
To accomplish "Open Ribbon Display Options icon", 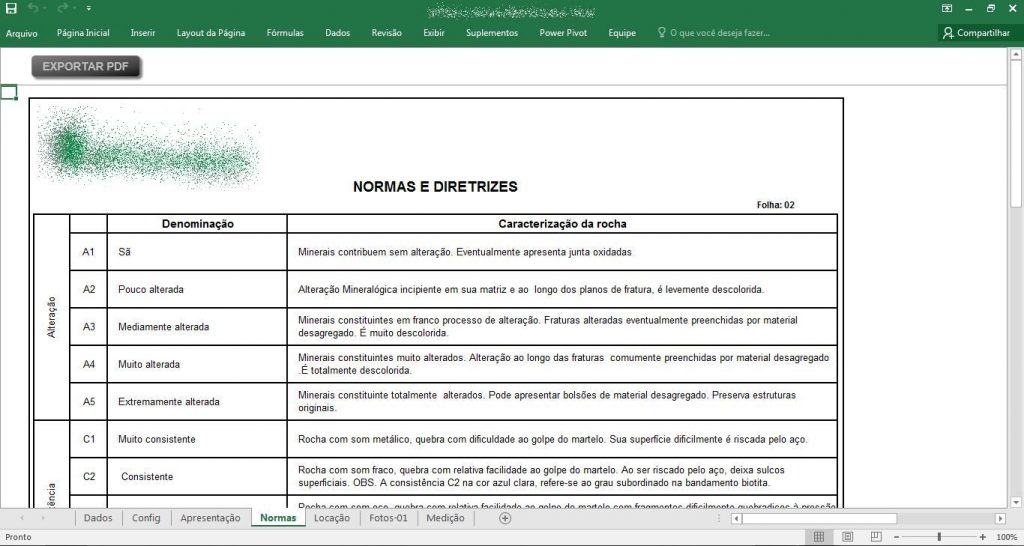I will [x=947, y=8].
